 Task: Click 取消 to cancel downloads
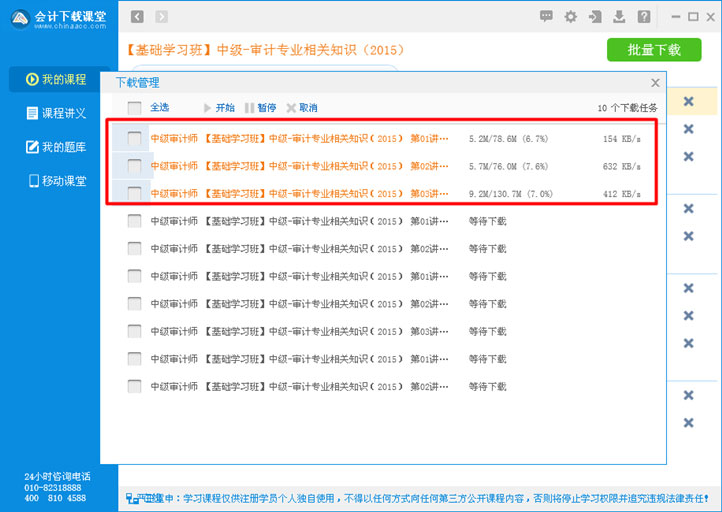(x=302, y=108)
